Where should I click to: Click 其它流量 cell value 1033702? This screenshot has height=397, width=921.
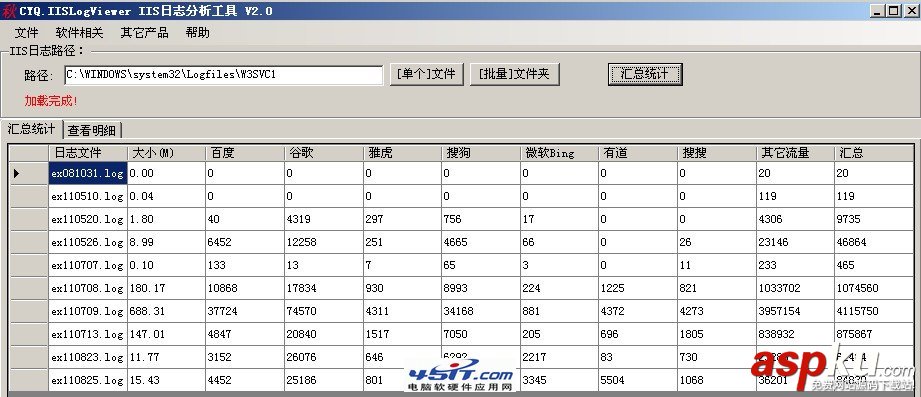[x=796, y=288]
